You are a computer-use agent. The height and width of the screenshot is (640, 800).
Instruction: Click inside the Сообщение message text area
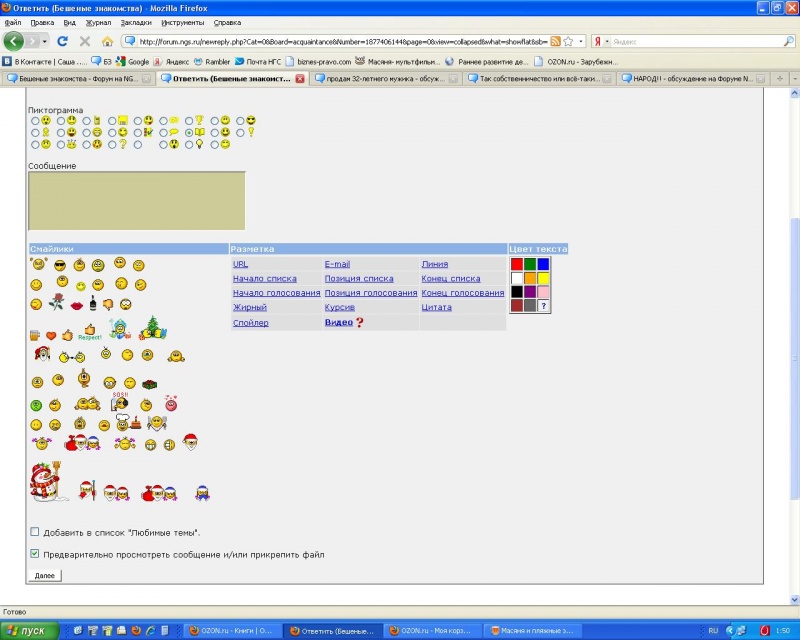(x=135, y=200)
